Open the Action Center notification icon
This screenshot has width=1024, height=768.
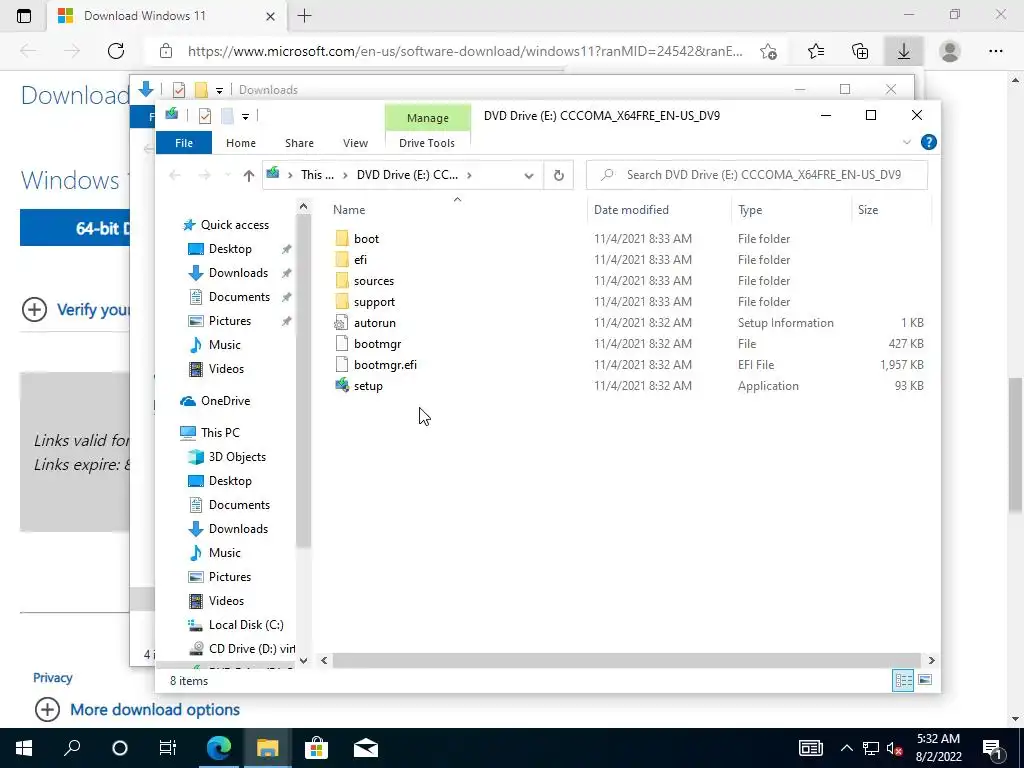992,748
